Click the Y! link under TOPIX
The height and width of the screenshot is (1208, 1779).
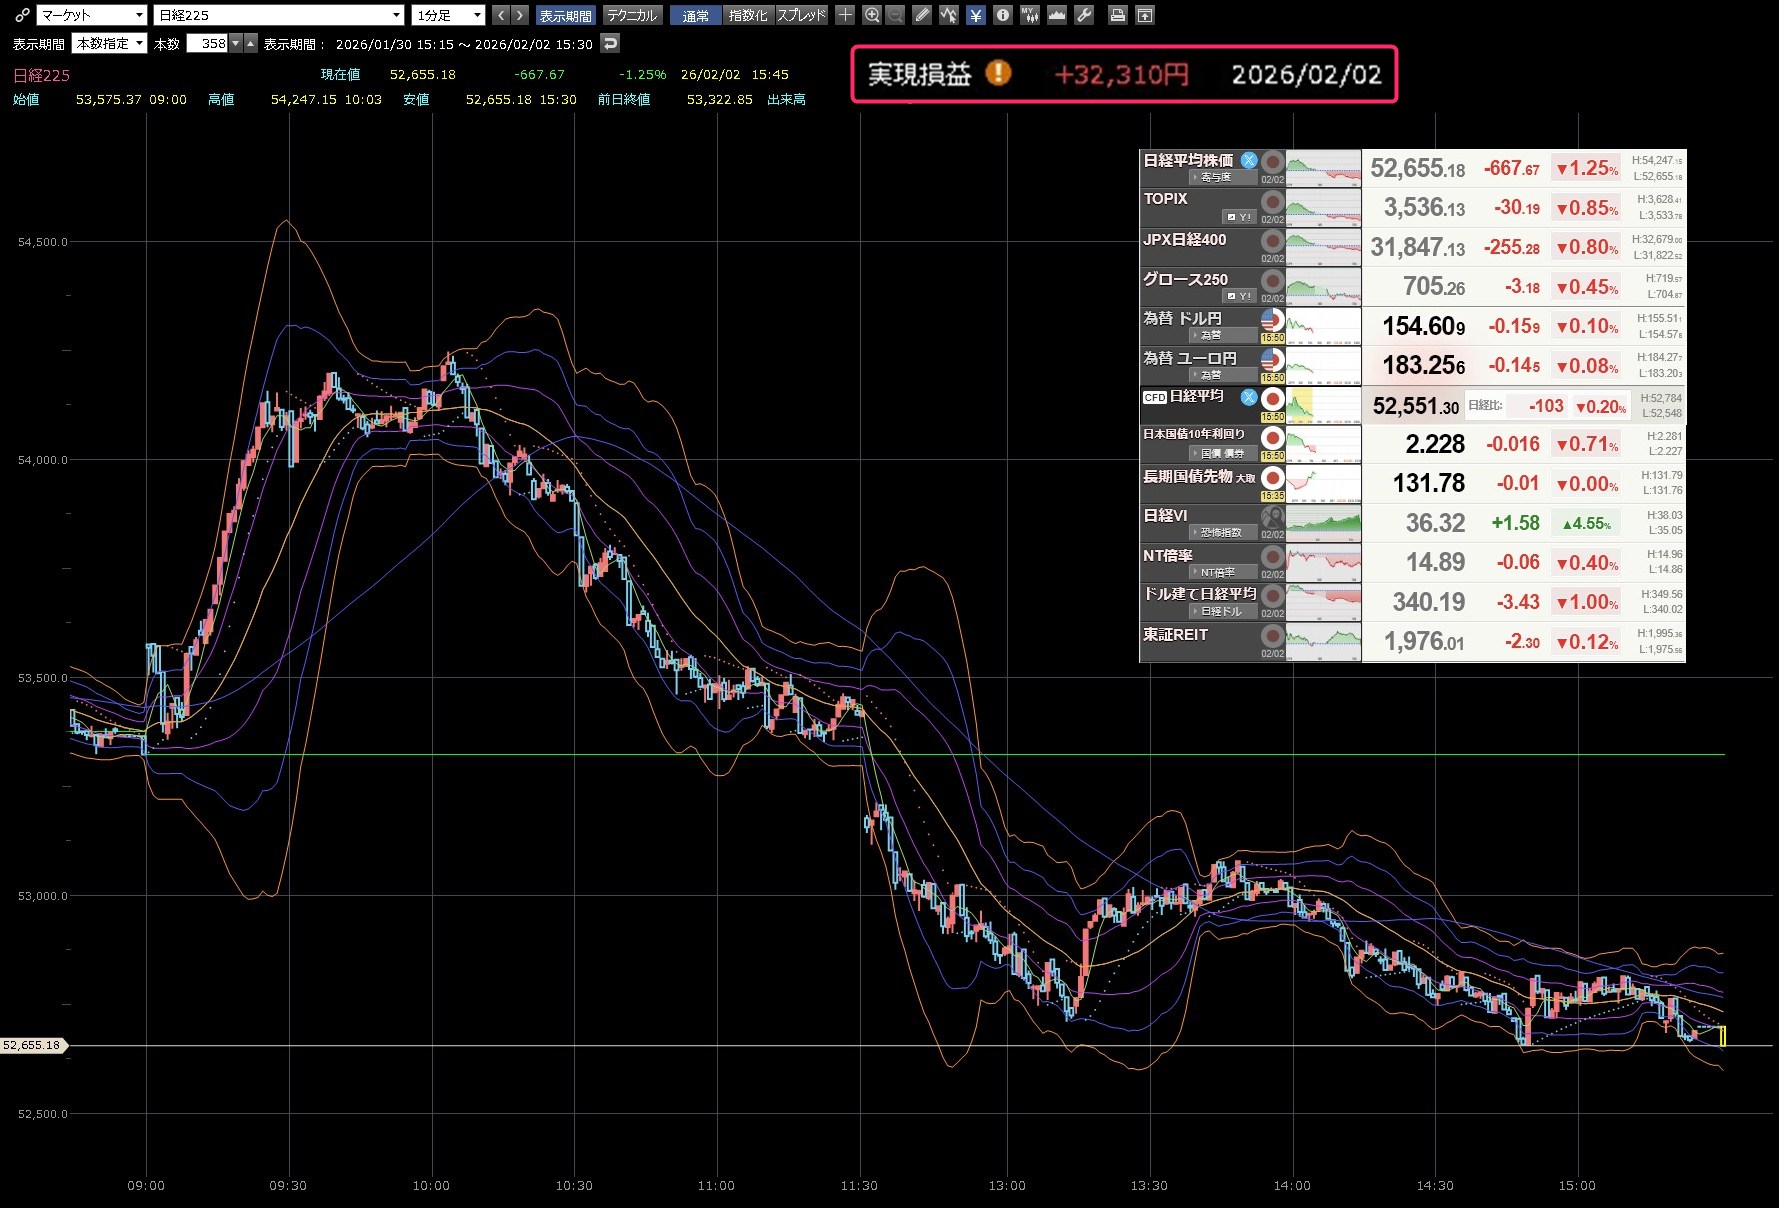[x=1240, y=217]
